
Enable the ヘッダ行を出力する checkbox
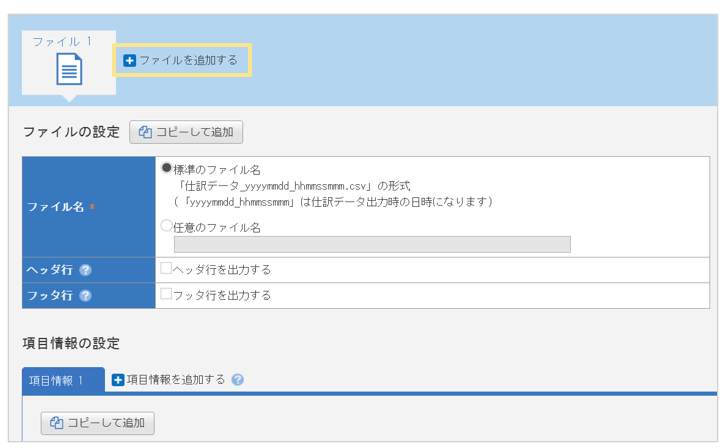(x=167, y=268)
